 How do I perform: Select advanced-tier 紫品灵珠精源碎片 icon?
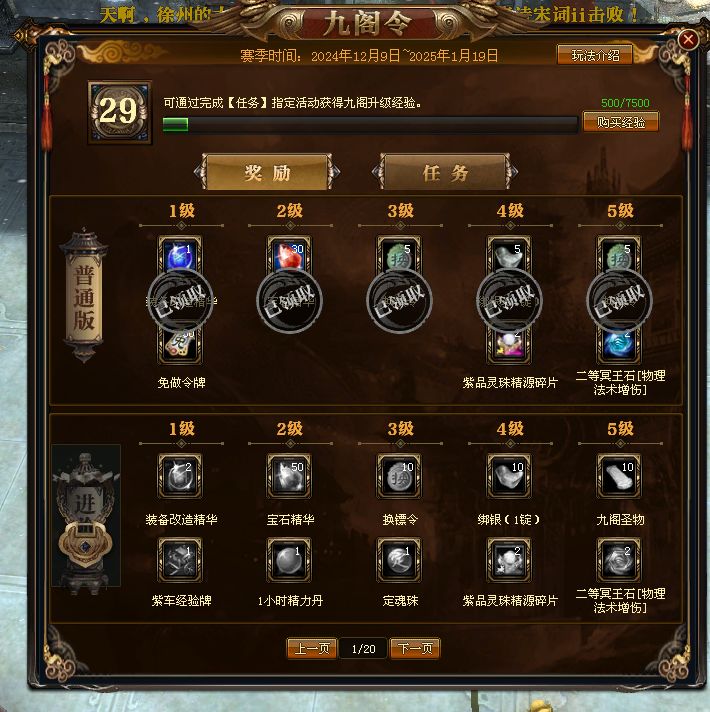(x=509, y=560)
